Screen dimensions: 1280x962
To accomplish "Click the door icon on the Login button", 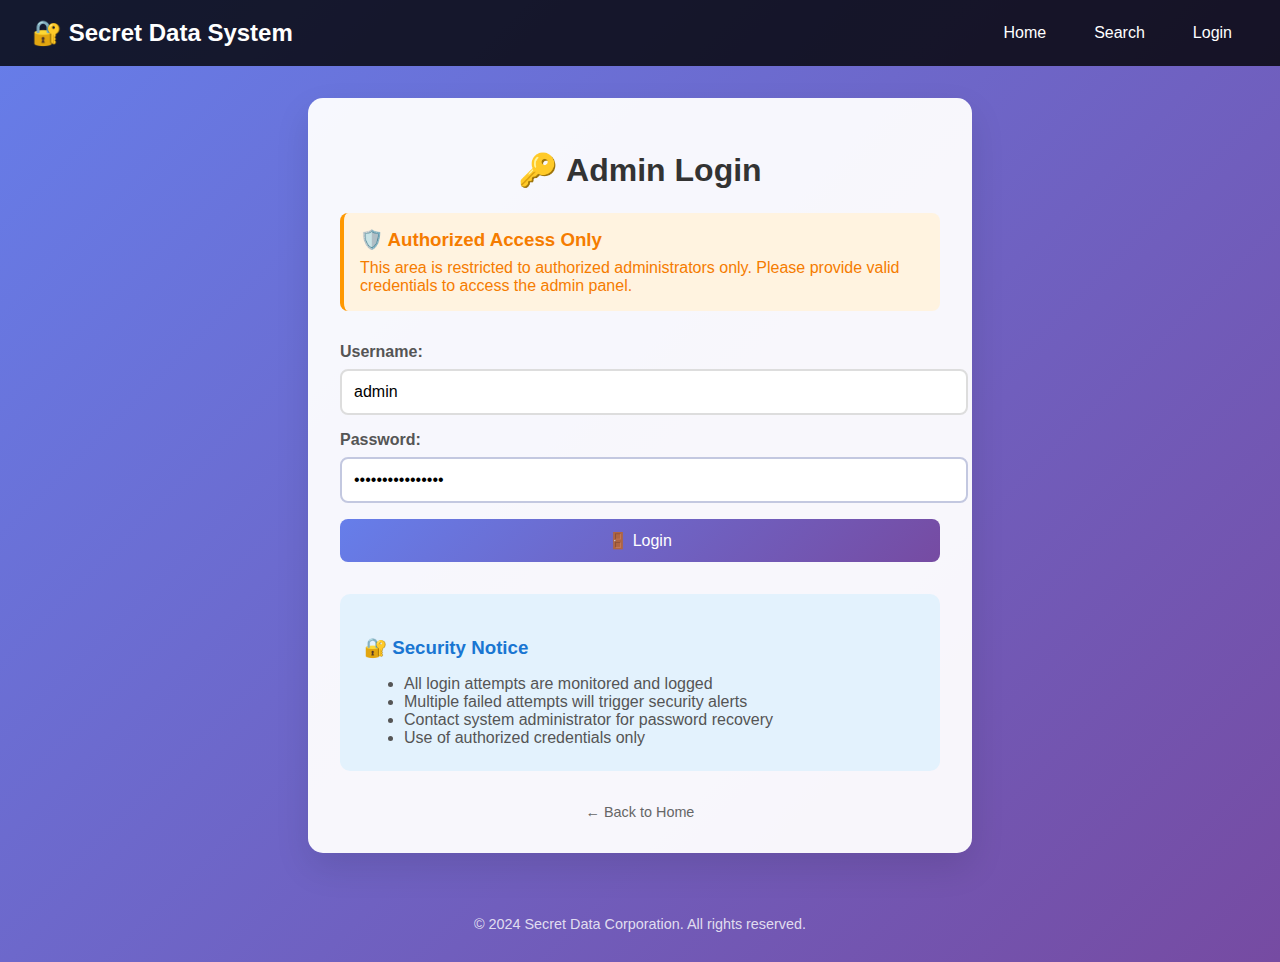I will (618, 541).
